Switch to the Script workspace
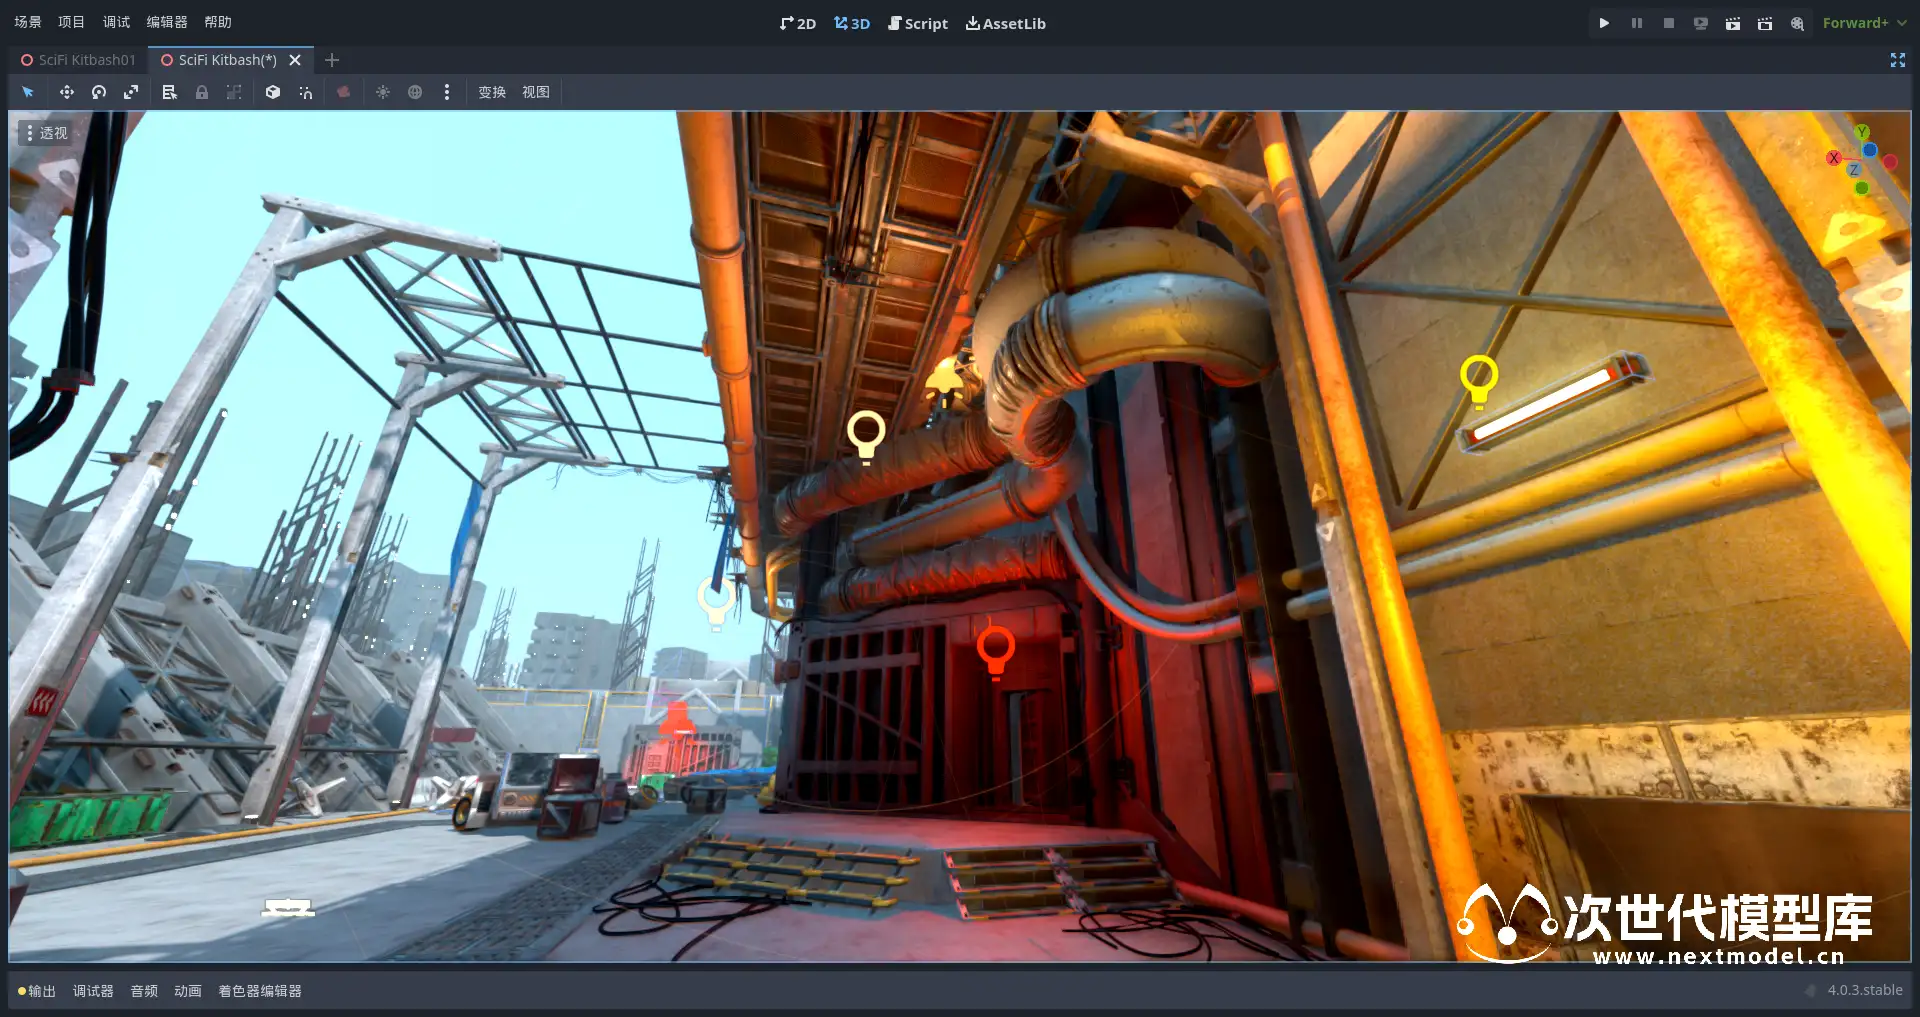 click(x=918, y=23)
